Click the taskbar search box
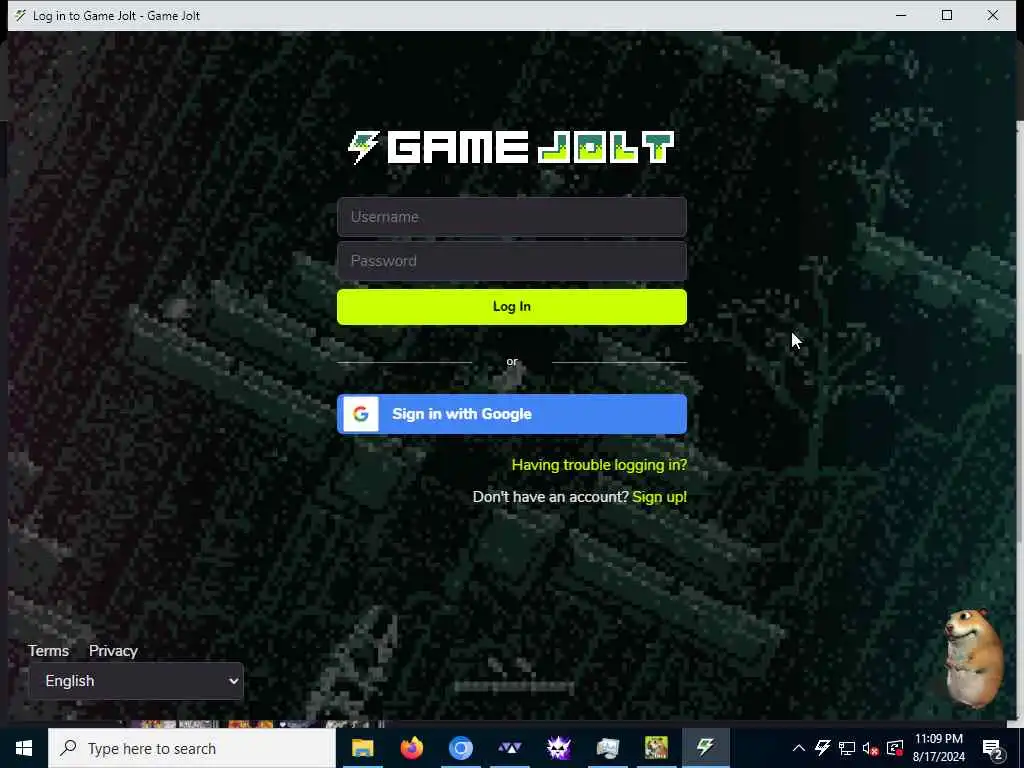Image resolution: width=1024 pixels, height=768 pixels. coord(192,748)
